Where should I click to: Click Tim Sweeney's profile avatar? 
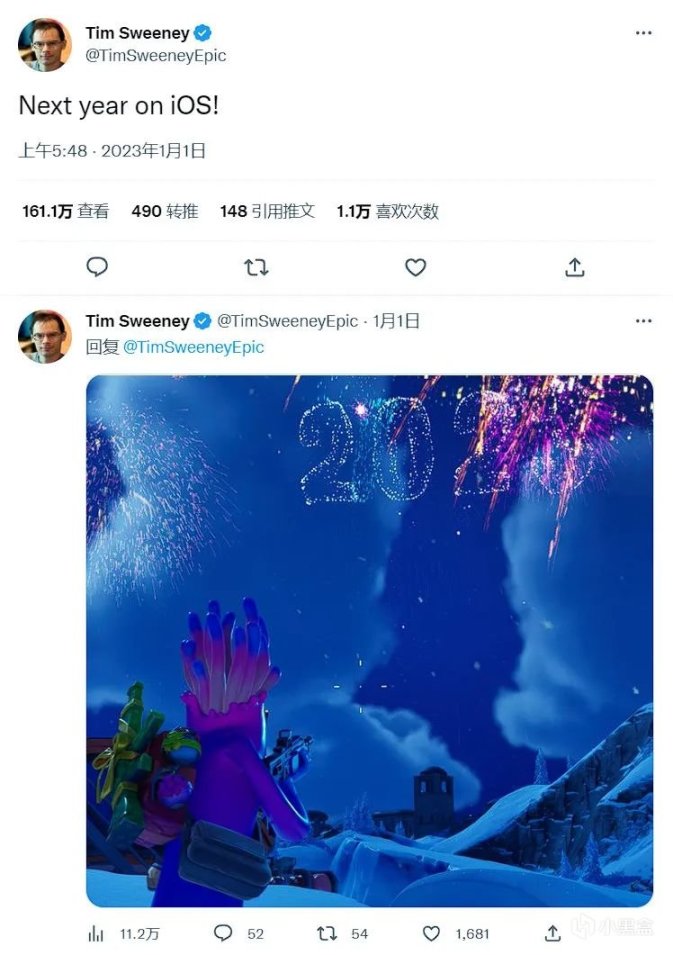point(44,44)
